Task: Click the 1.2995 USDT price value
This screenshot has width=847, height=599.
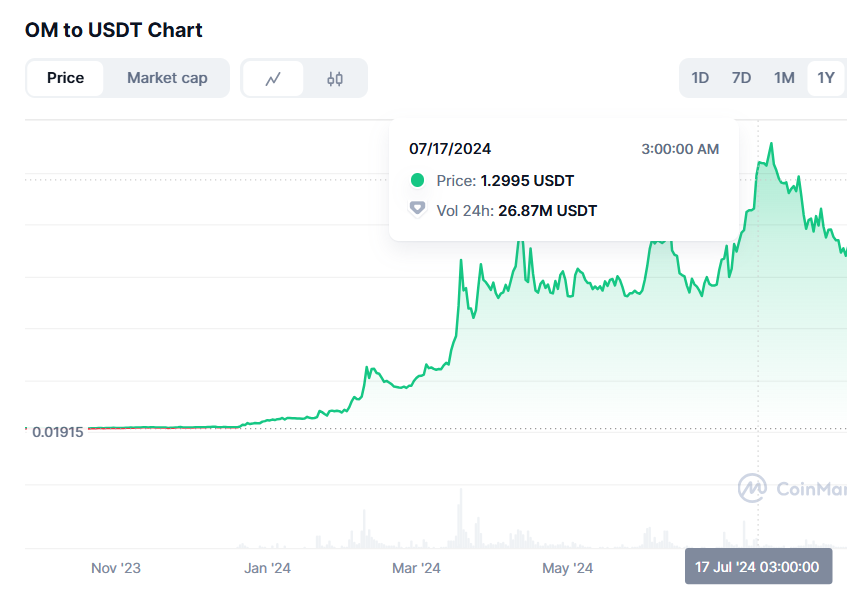Action: click(527, 180)
